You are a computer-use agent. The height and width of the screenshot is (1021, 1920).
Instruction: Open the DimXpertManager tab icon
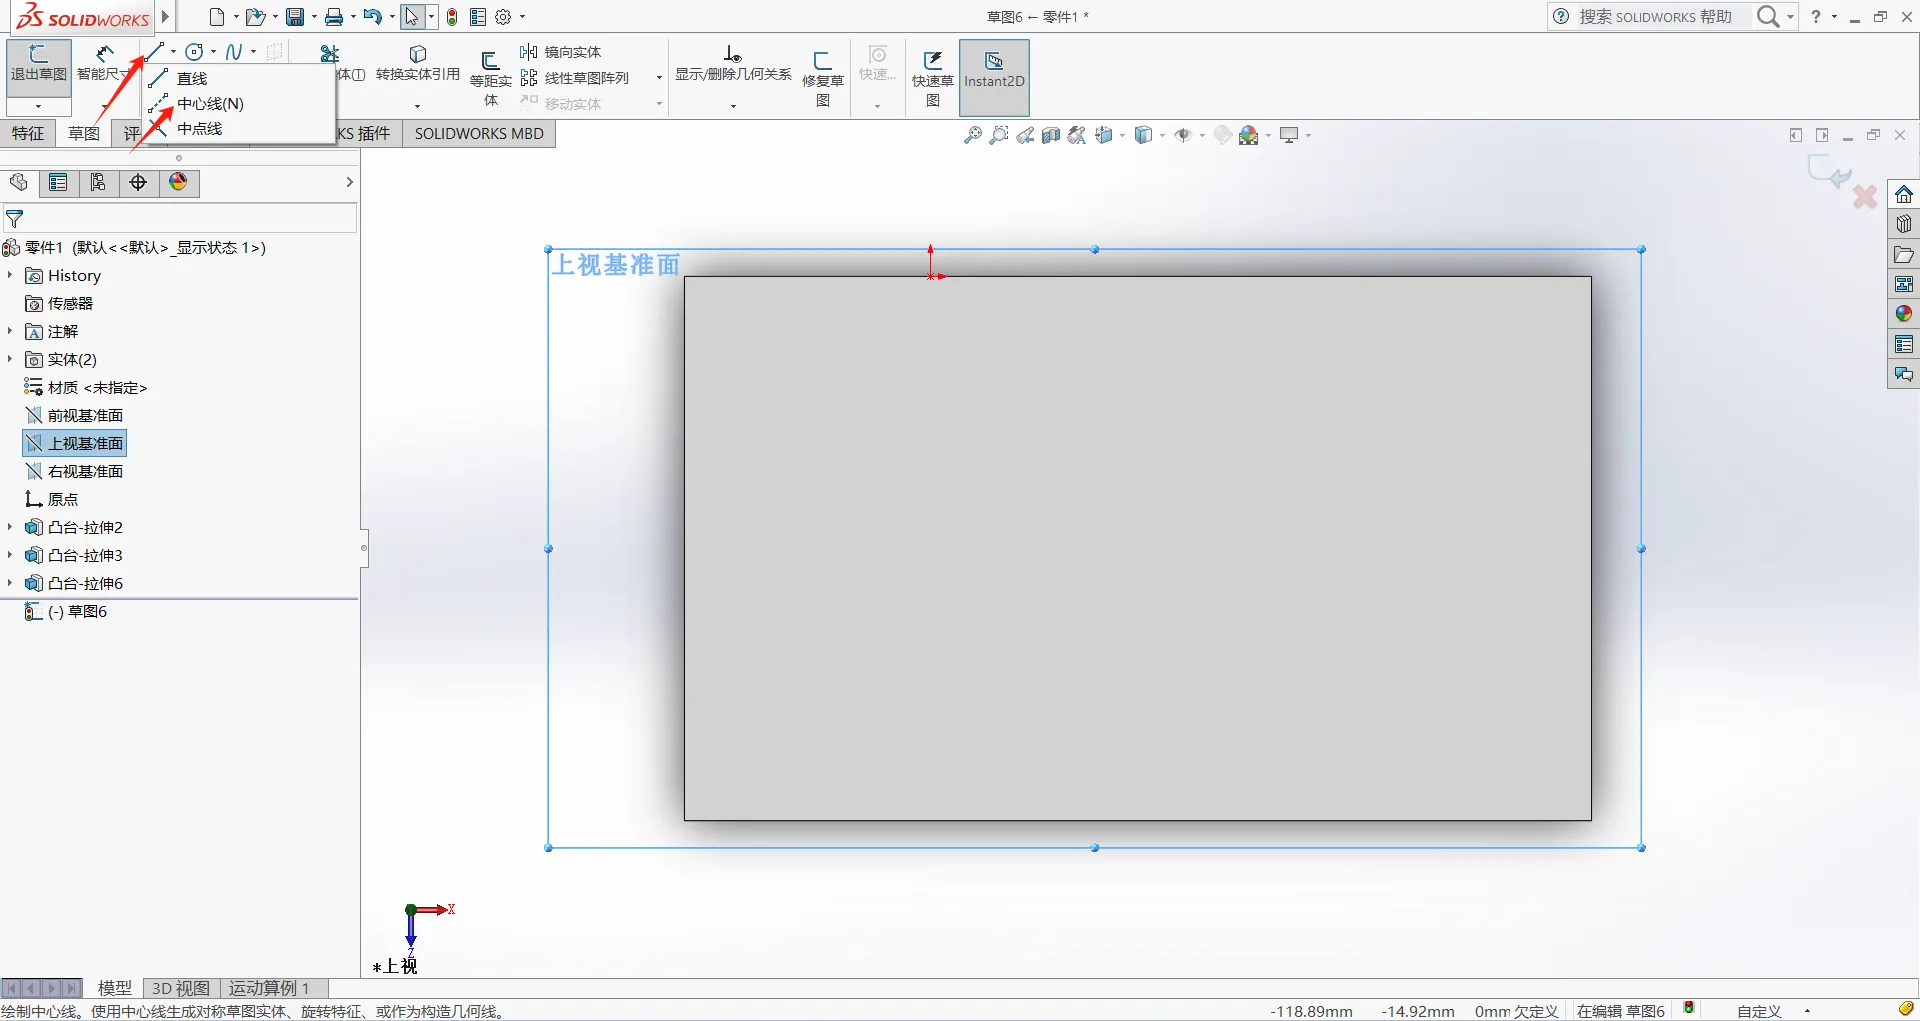(138, 182)
